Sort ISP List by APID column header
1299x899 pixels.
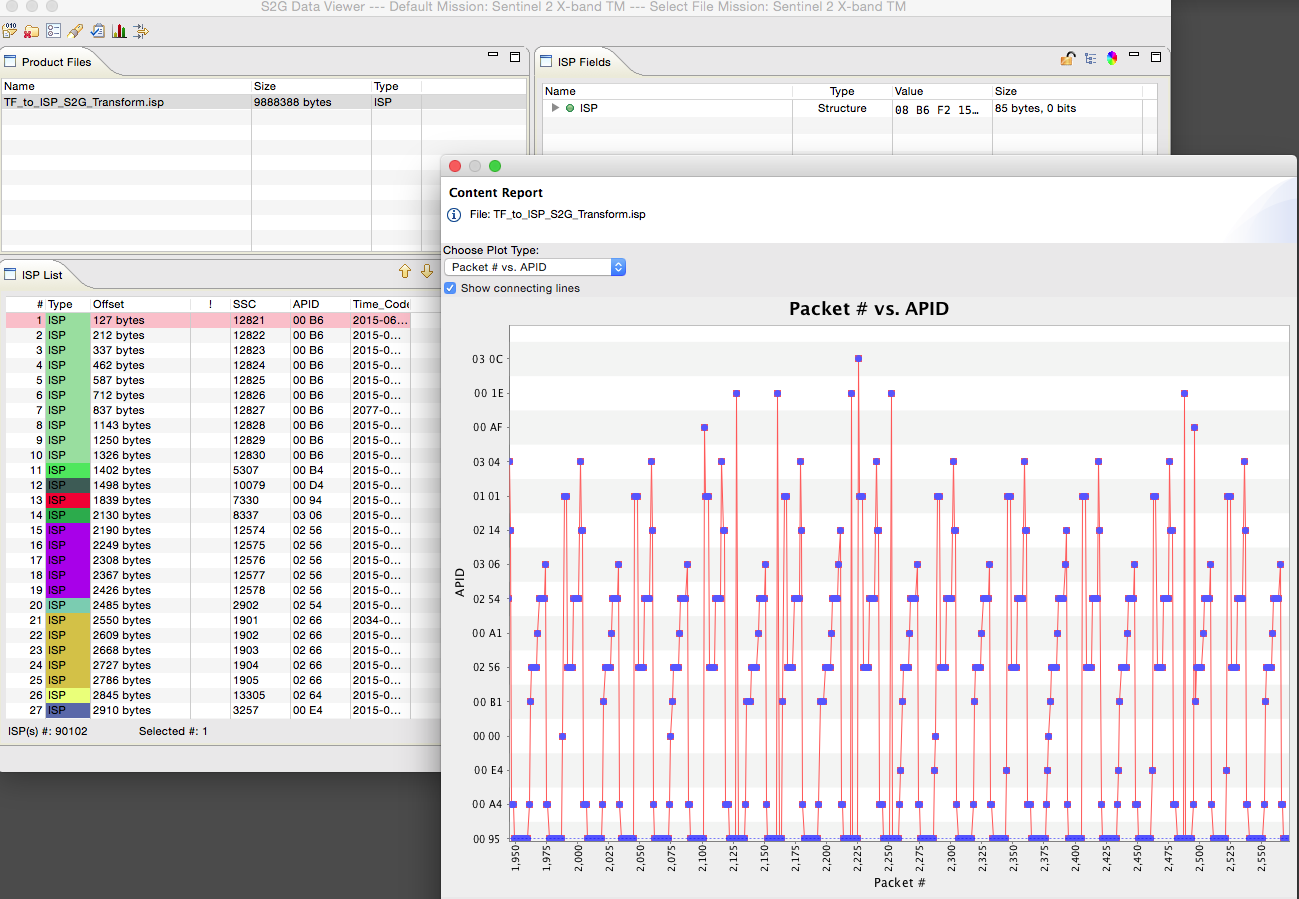pyautogui.click(x=304, y=304)
